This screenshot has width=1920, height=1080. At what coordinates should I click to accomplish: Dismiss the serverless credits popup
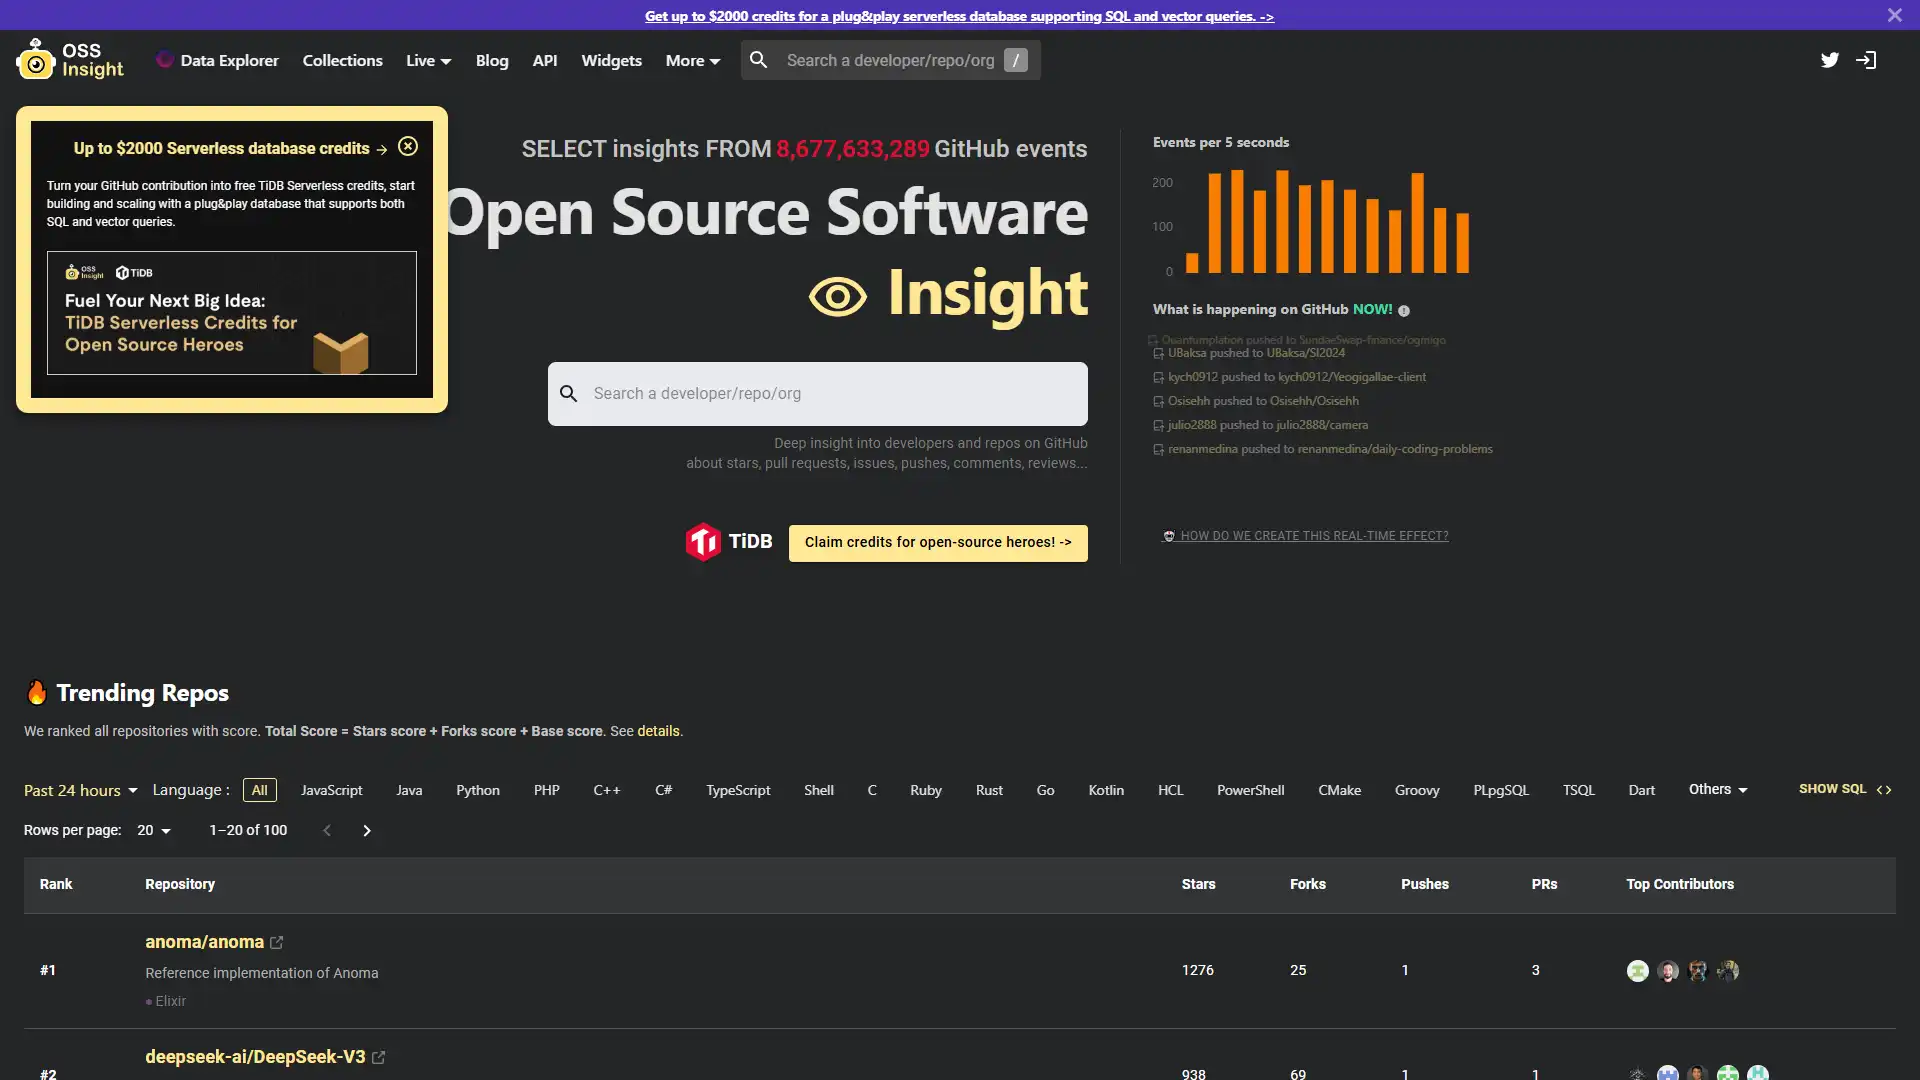tap(408, 146)
